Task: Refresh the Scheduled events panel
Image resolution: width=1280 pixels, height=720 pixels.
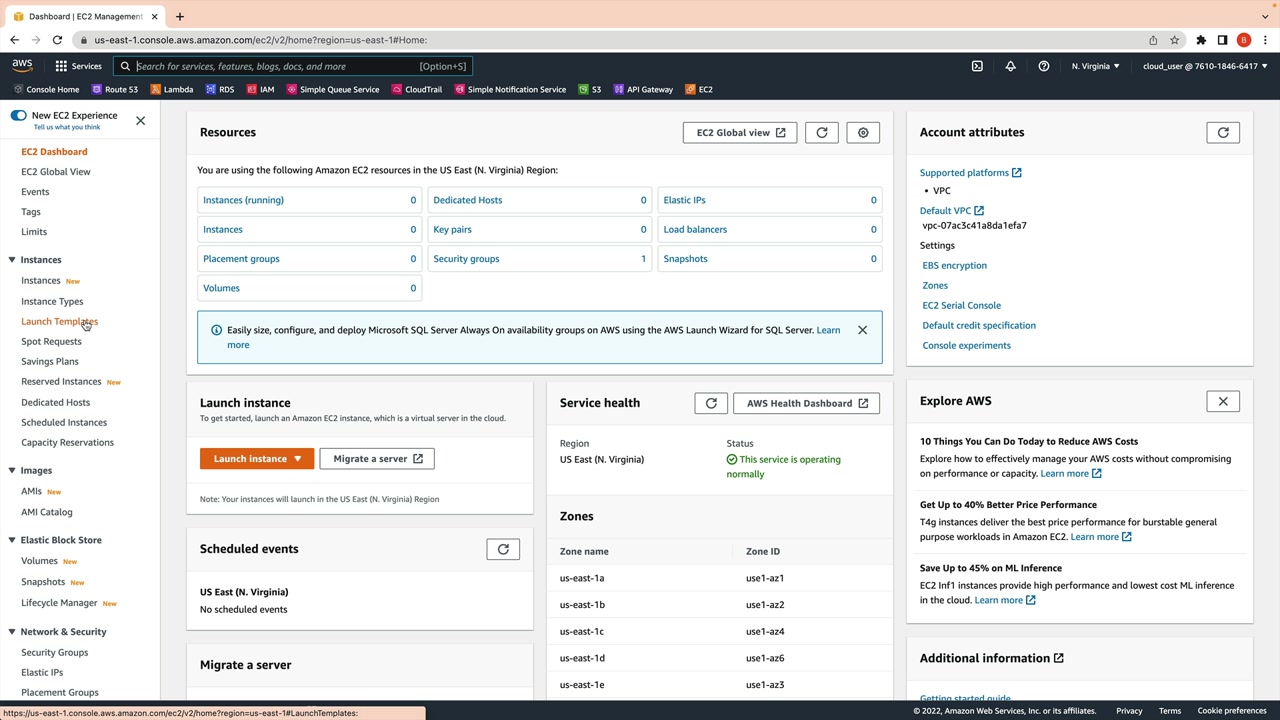Action: click(503, 549)
